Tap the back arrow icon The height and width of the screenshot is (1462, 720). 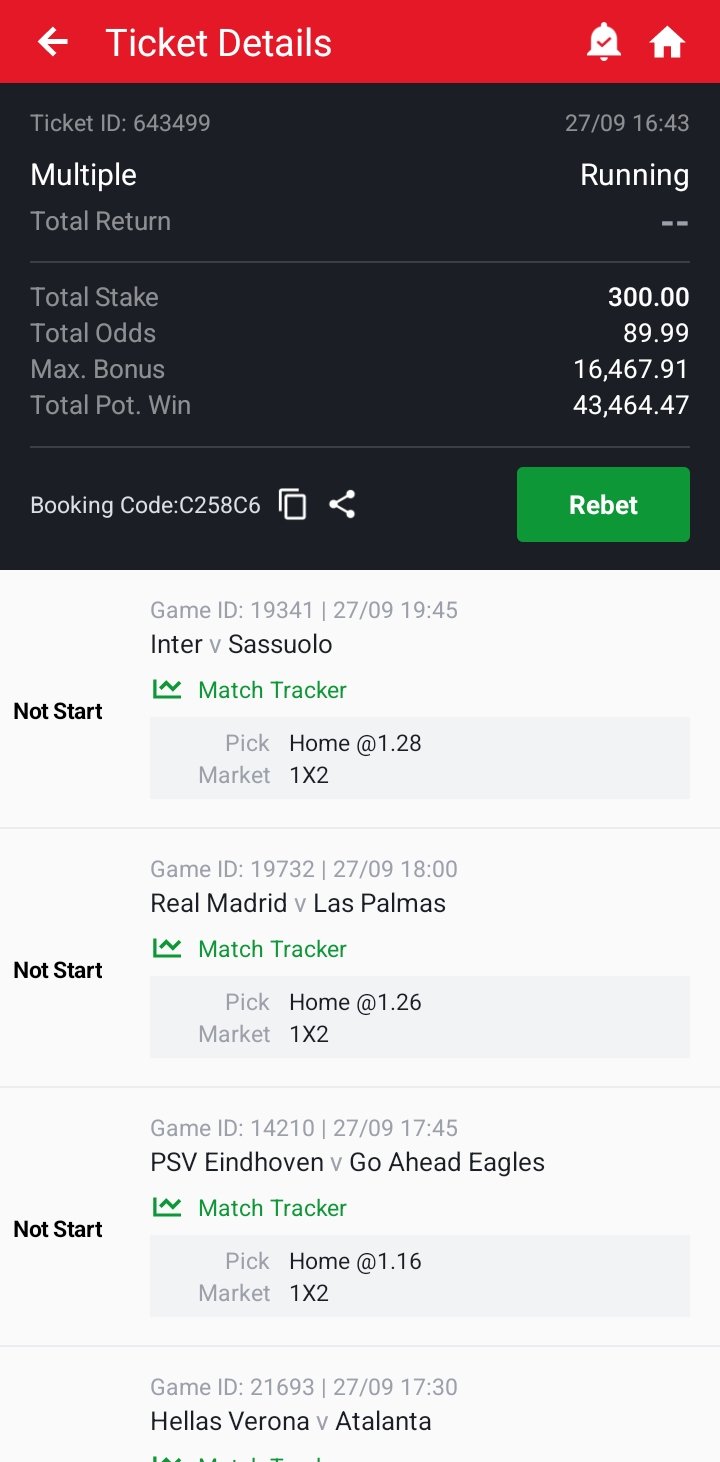(x=53, y=42)
